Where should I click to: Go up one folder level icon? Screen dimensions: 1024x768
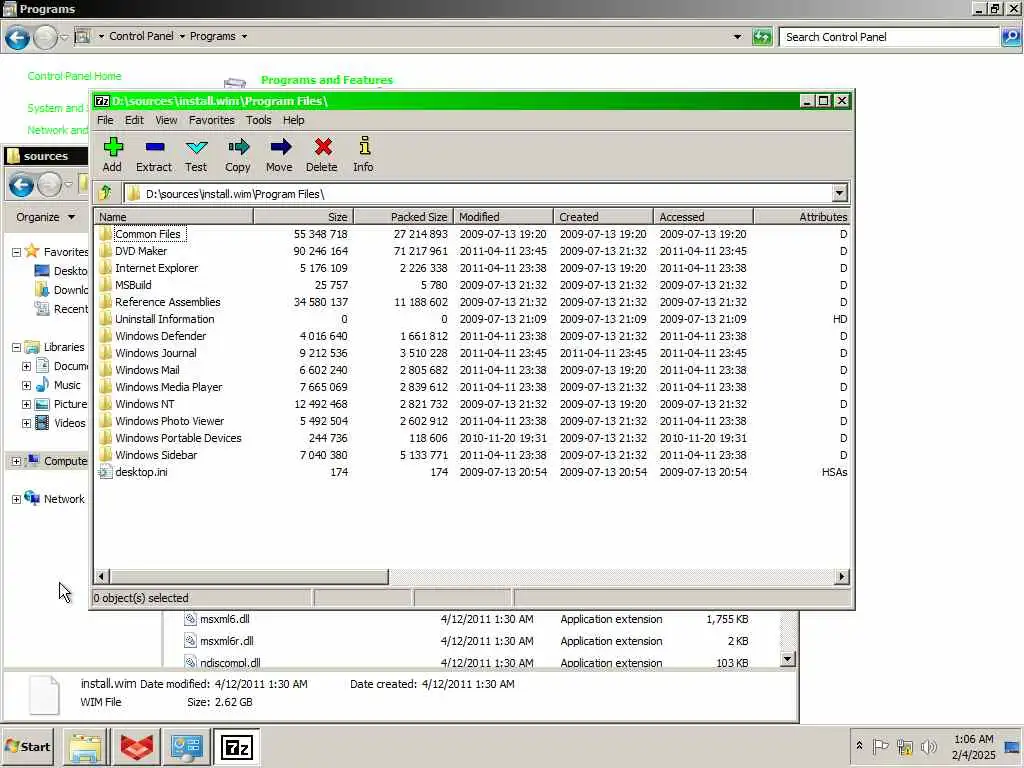pos(105,193)
